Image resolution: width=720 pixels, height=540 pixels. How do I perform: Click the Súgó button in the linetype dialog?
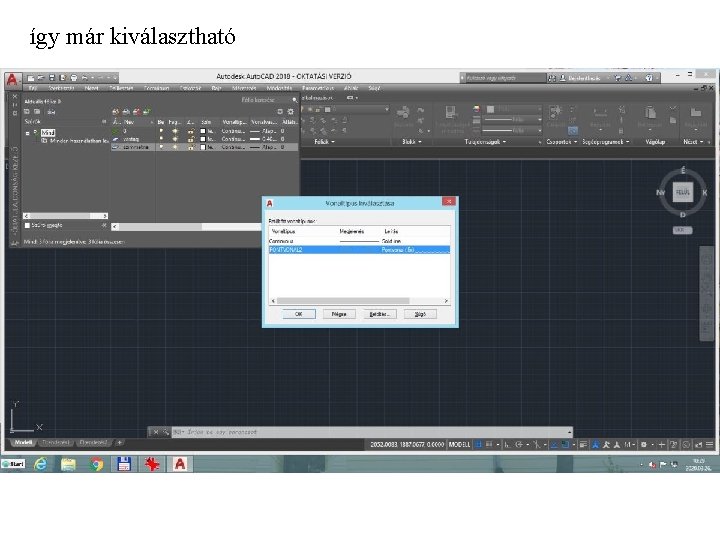420,314
